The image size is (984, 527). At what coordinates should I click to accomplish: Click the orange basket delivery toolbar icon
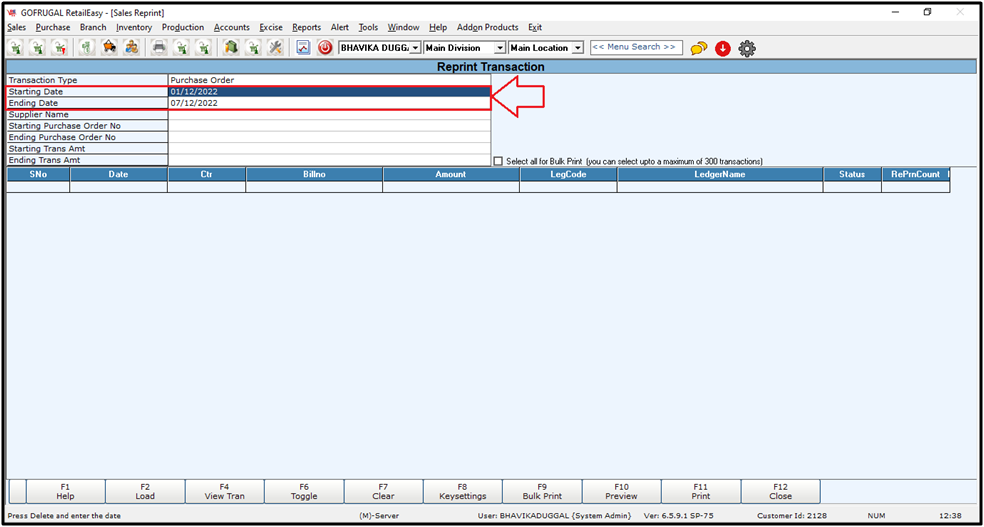pyautogui.click(x=110, y=48)
